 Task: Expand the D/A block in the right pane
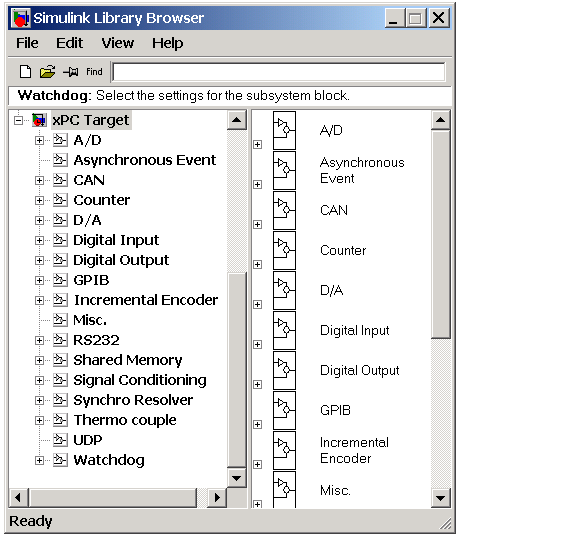pos(257,304)
